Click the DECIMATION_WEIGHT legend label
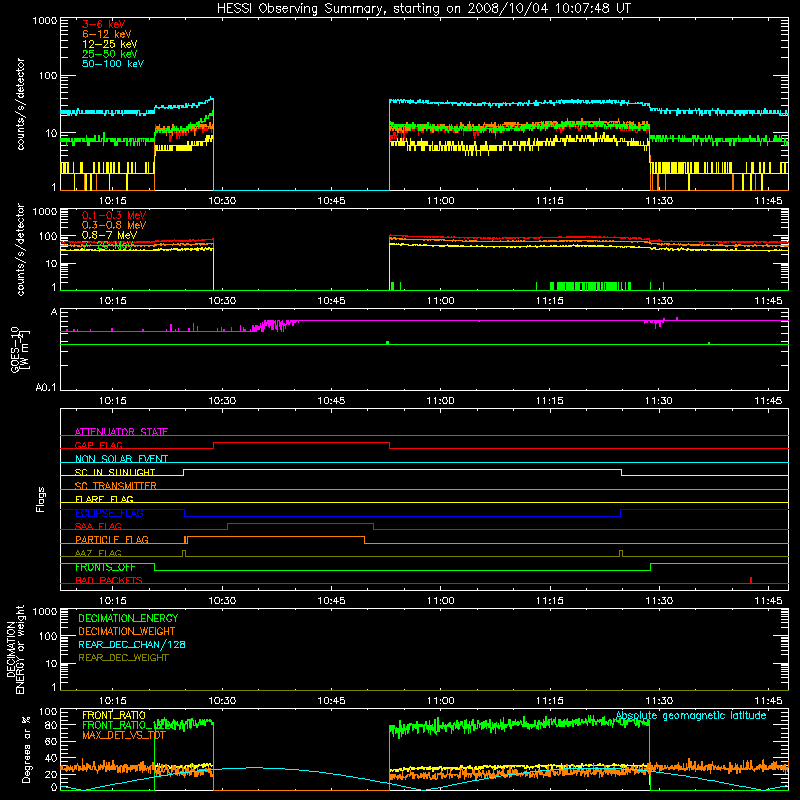The height and width of the screenshot is (800, 800). [127, 631]
